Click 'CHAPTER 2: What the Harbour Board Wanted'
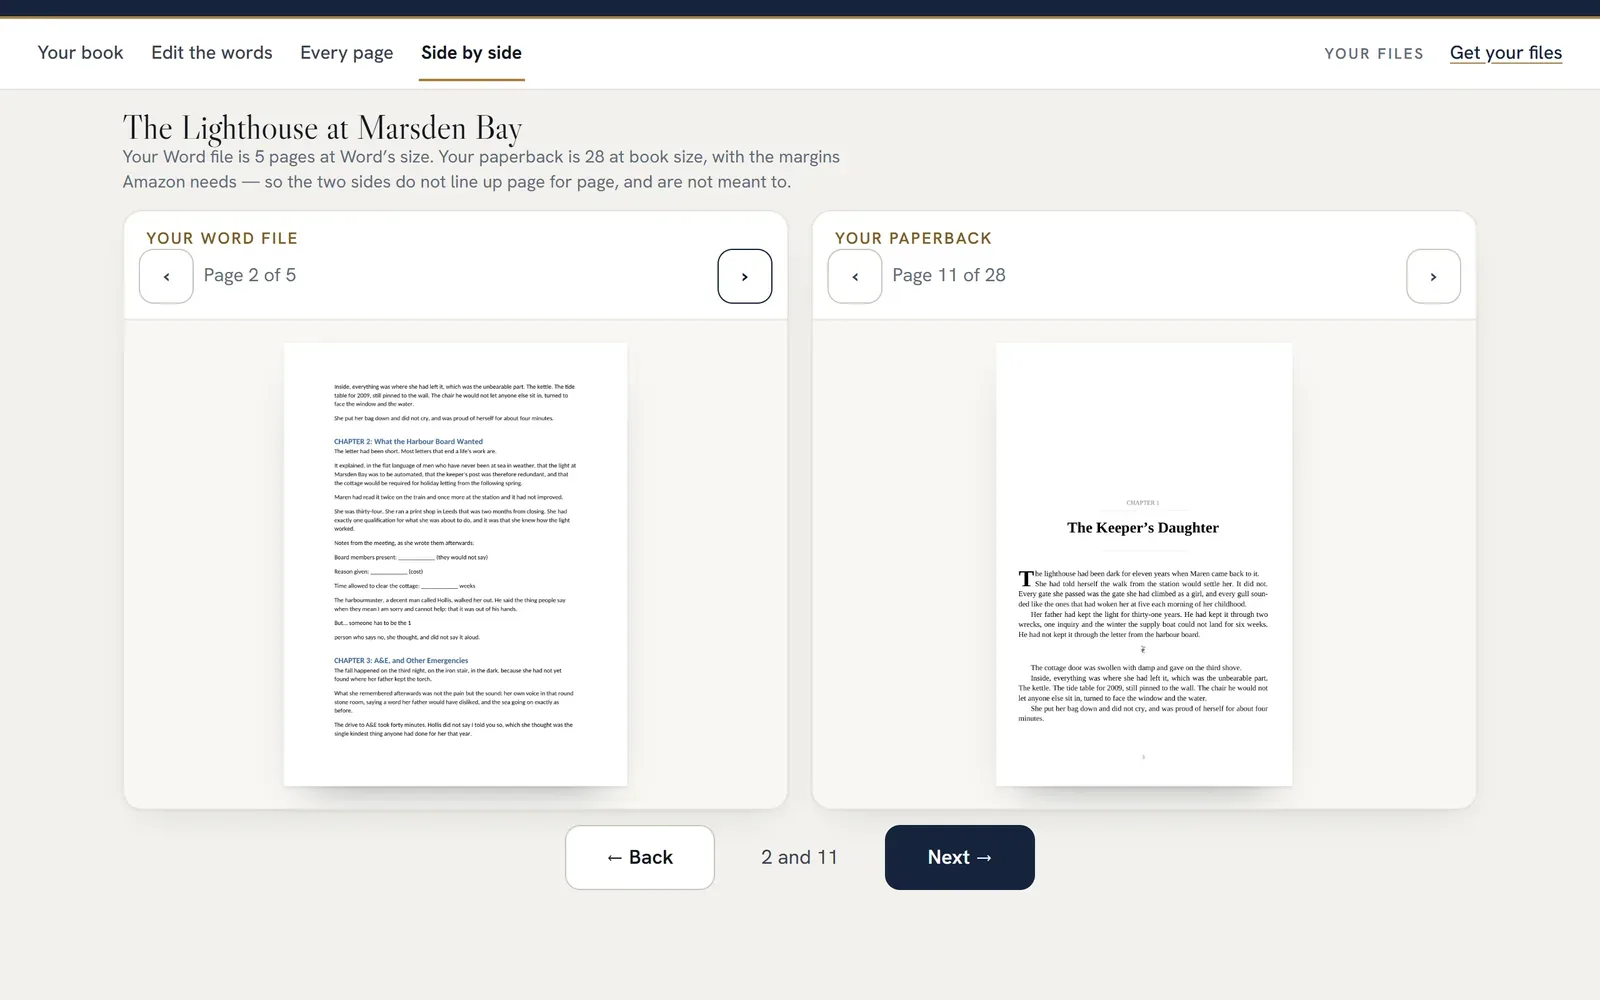1600x1000 pixels. click(408, 441)
